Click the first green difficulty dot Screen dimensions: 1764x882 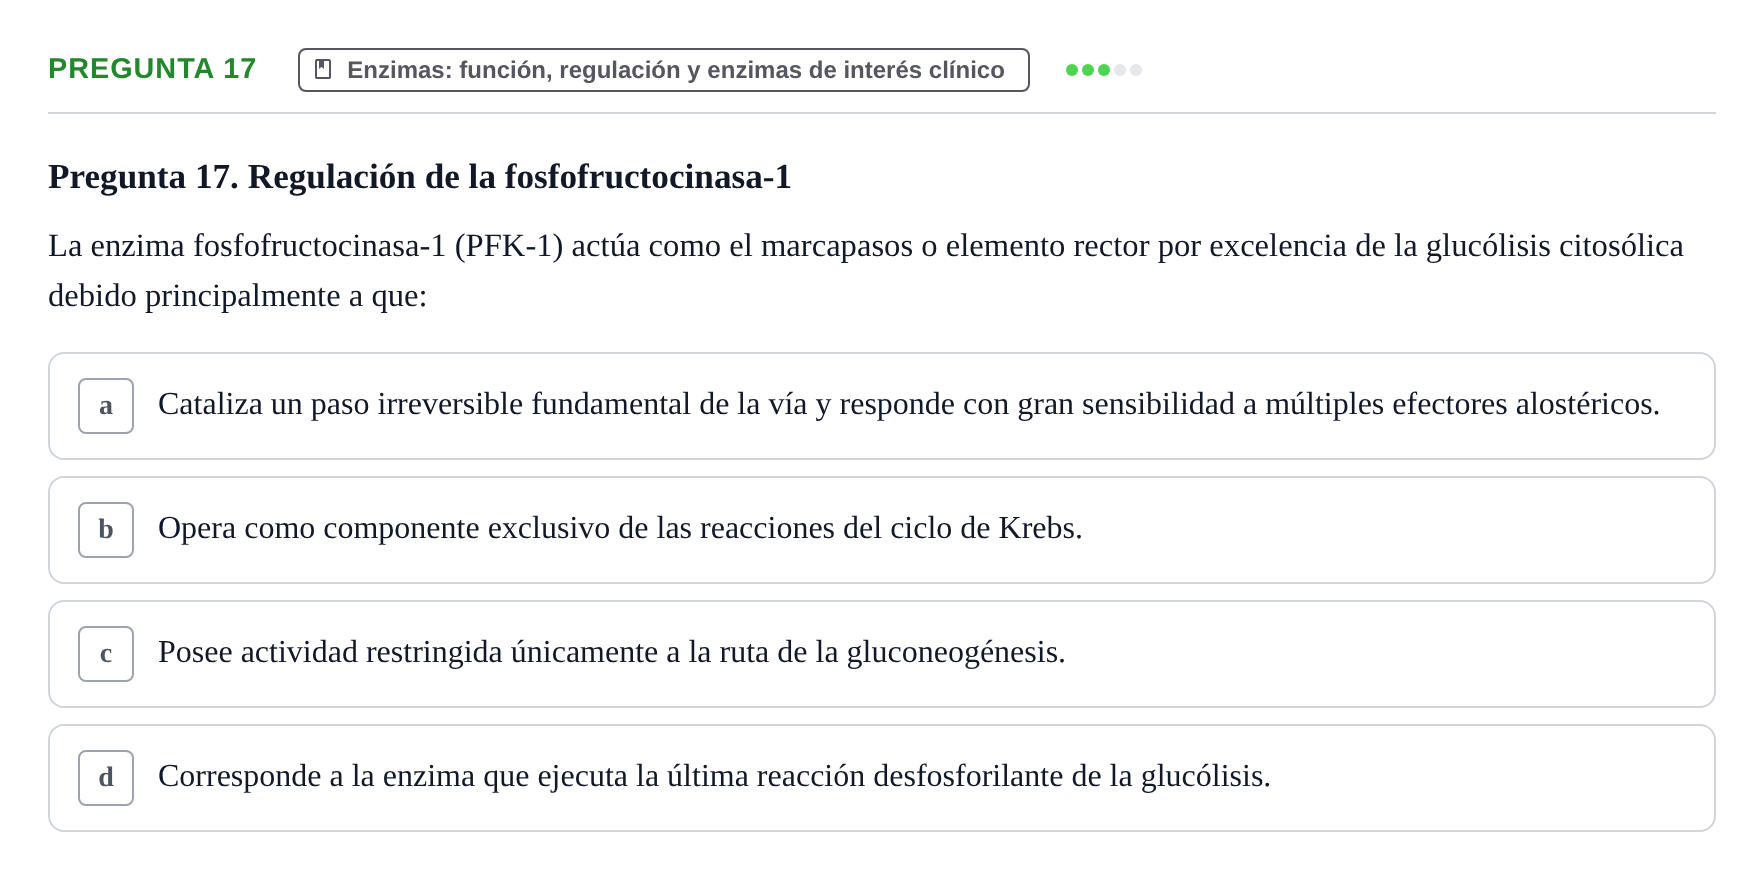[1072, 70]
